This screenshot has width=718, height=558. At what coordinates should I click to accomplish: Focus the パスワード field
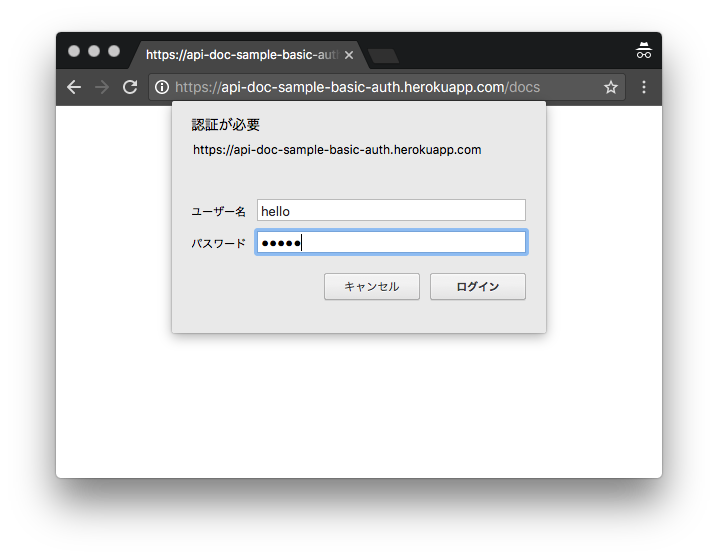[391, 243]
